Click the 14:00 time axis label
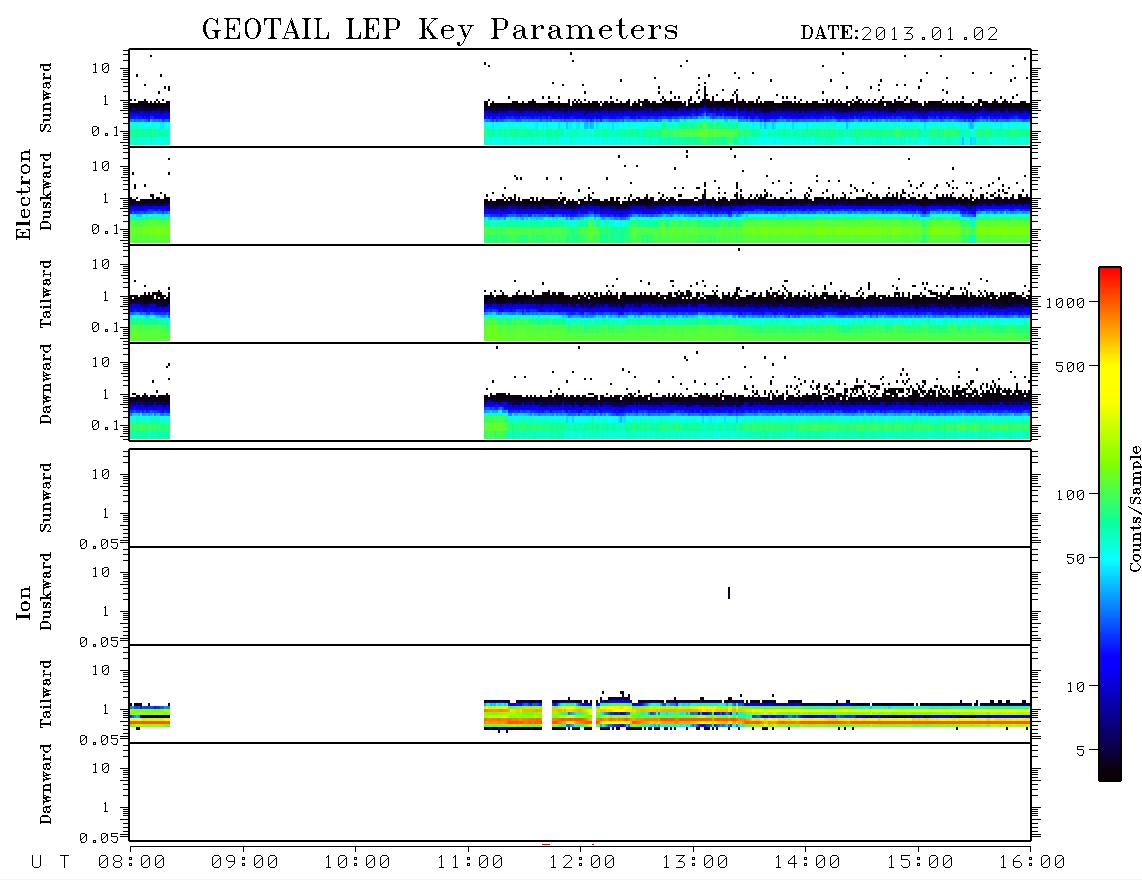 807,863
